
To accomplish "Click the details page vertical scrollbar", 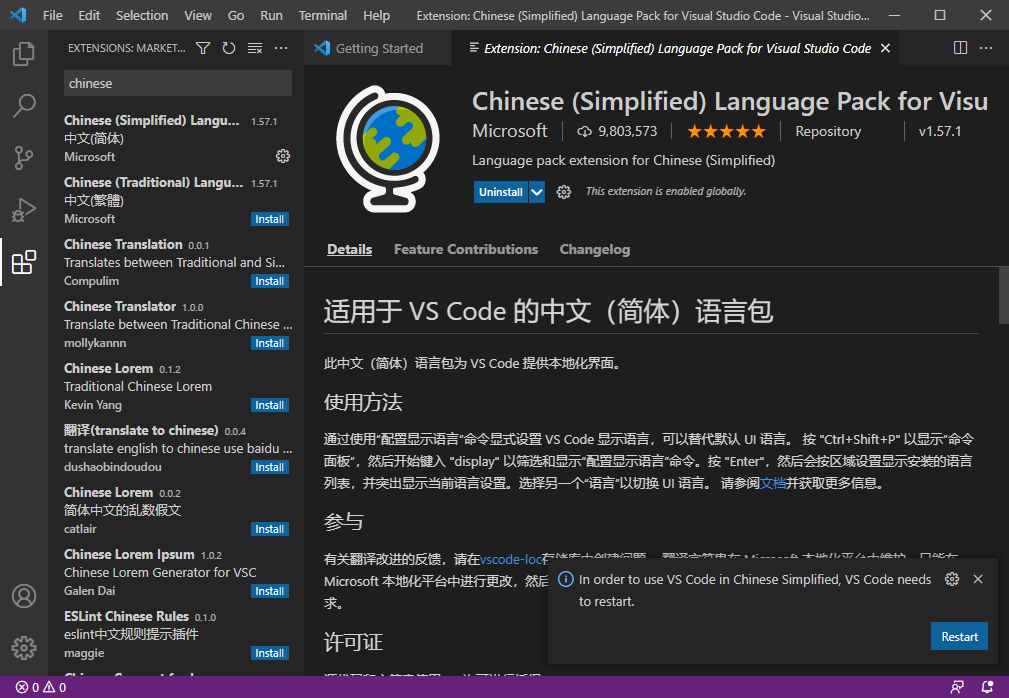I will click(1003, 295).
